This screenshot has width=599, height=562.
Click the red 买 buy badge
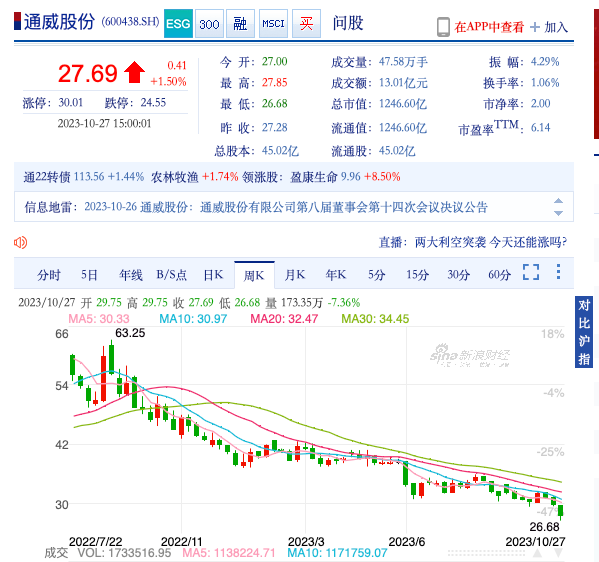pos(306,24)
